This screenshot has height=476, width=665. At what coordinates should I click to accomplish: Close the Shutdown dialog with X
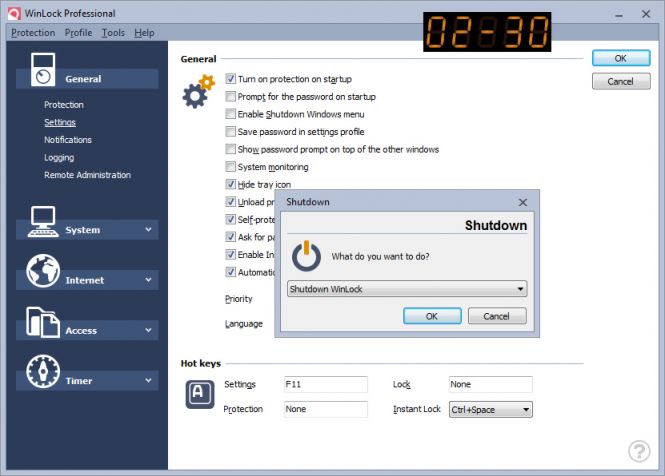click(523, 202)
